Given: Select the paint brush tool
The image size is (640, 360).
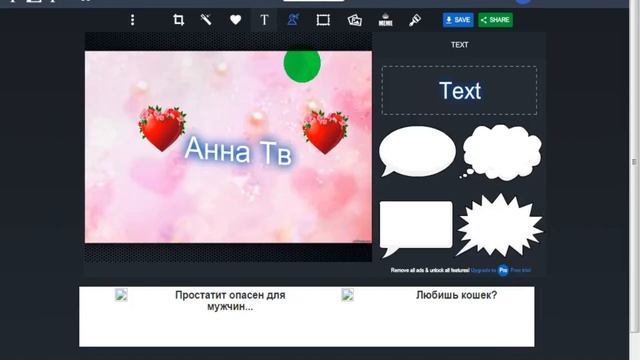Looking at the screenshot, I should pyautogui.click(x=415, y=20).
